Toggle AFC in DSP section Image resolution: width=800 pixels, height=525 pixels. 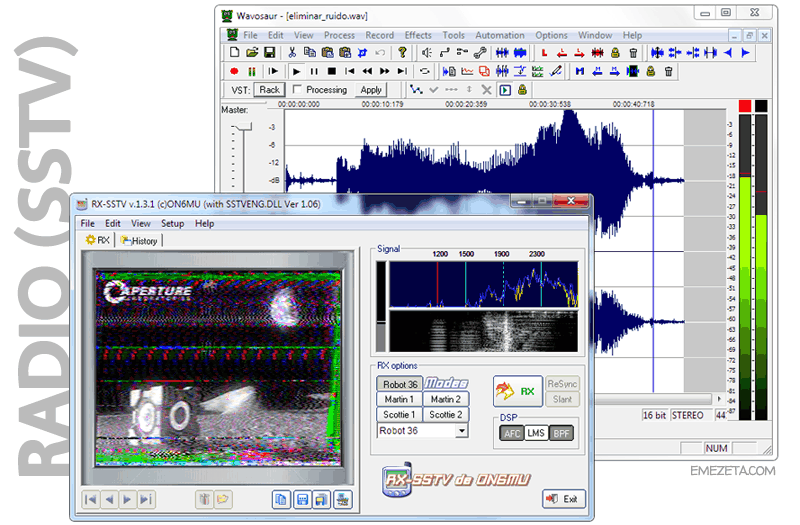(512, 434)
